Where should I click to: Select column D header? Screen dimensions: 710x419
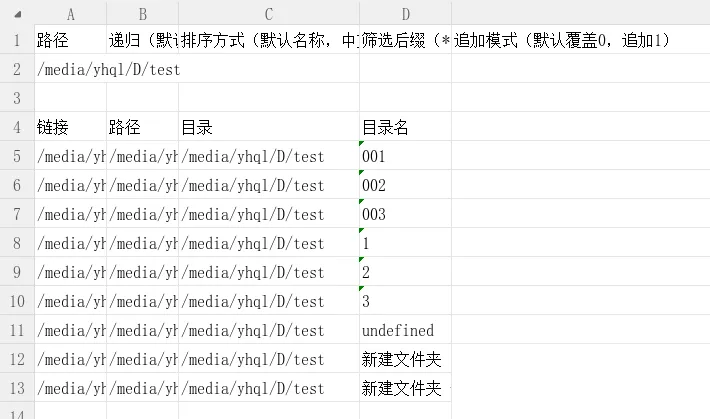click(x=405, y=14)
